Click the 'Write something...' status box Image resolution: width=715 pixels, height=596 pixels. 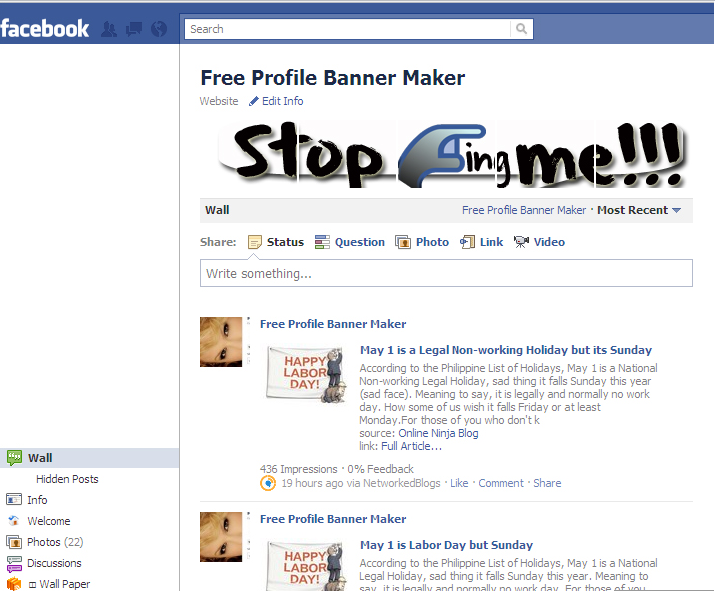click(x=446, y=273)
